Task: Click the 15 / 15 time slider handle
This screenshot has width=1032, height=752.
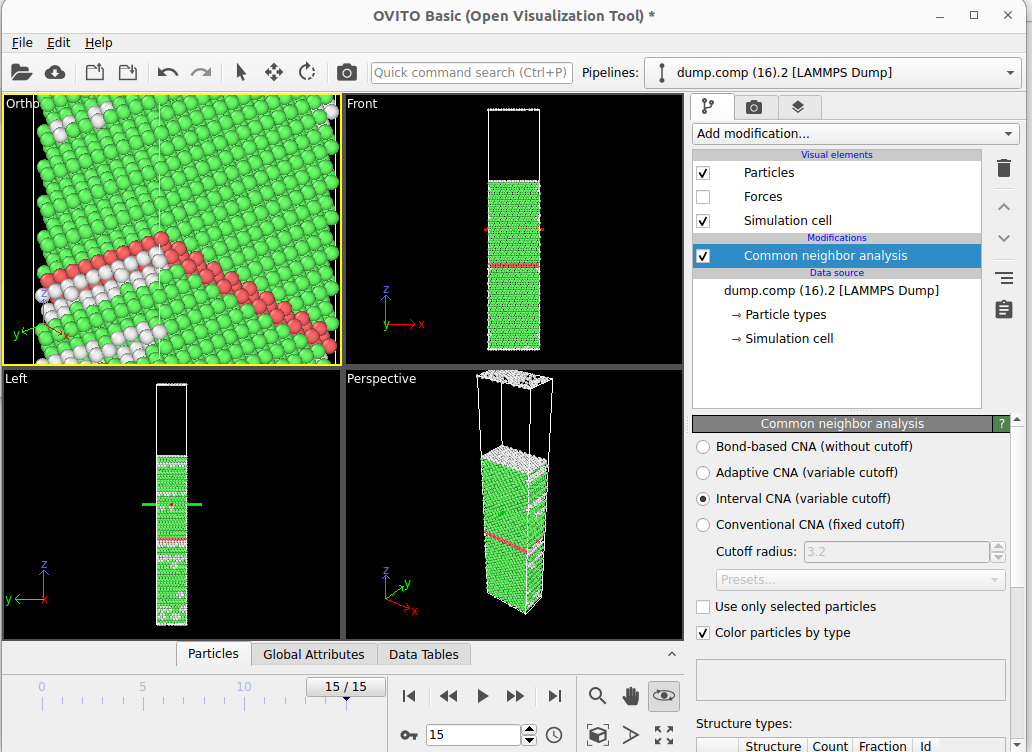Action: 346,687
